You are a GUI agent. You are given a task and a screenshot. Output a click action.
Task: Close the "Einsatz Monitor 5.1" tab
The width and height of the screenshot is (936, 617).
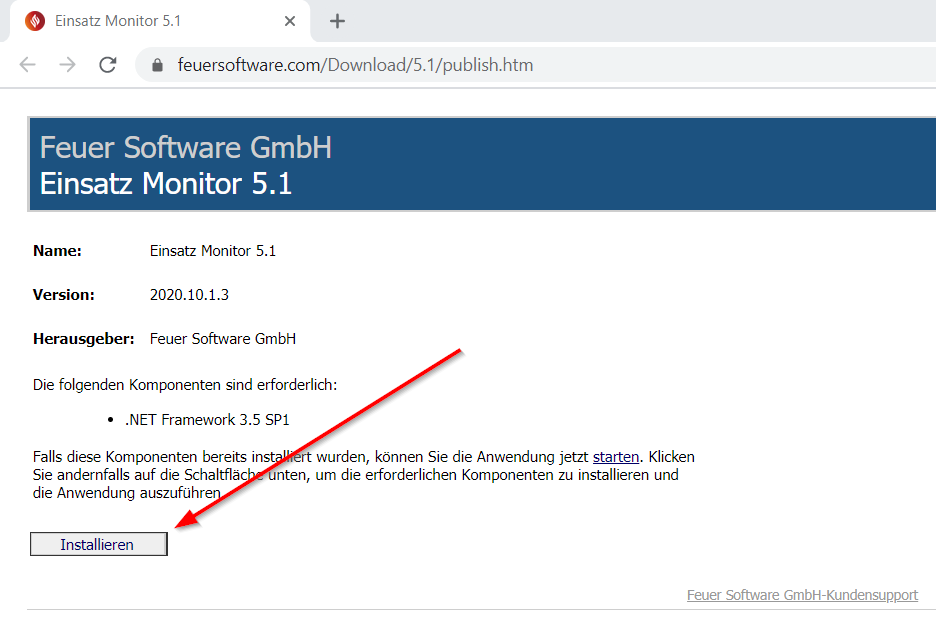point(289,20)
